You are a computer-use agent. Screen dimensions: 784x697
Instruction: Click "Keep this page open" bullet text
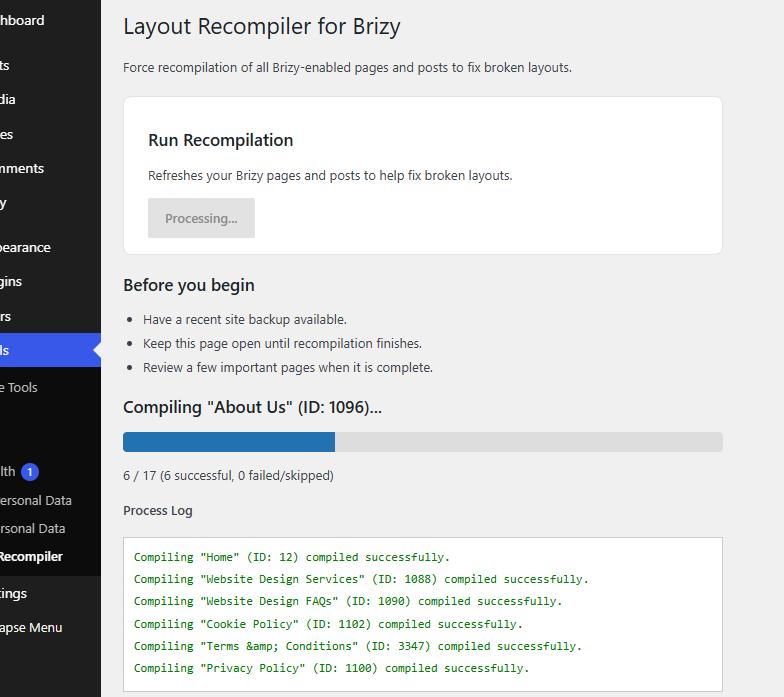[282, 344]
